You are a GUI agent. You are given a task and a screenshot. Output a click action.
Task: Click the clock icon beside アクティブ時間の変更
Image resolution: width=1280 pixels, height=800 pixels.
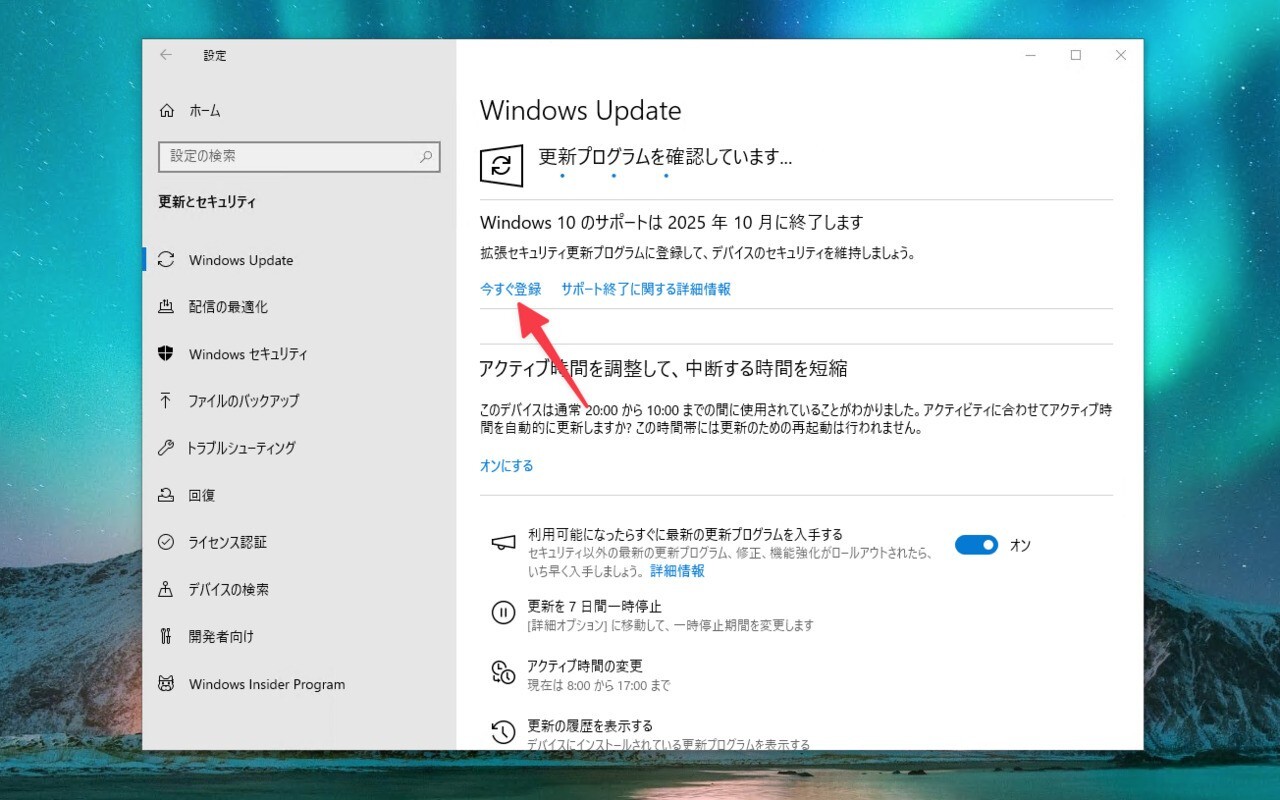(503, 672)
